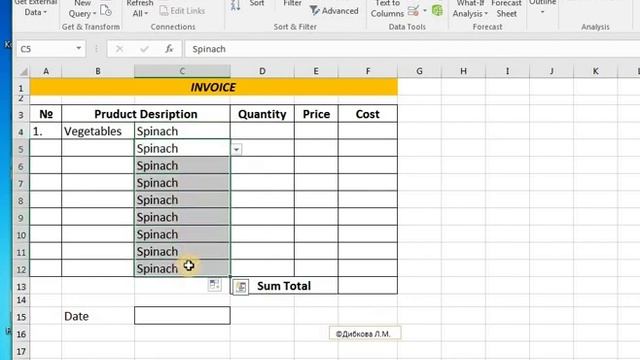Viewport: 640px width, 360px height.
Task: Open the Data Validation dropdown arrow
Action: click(425, 11)
